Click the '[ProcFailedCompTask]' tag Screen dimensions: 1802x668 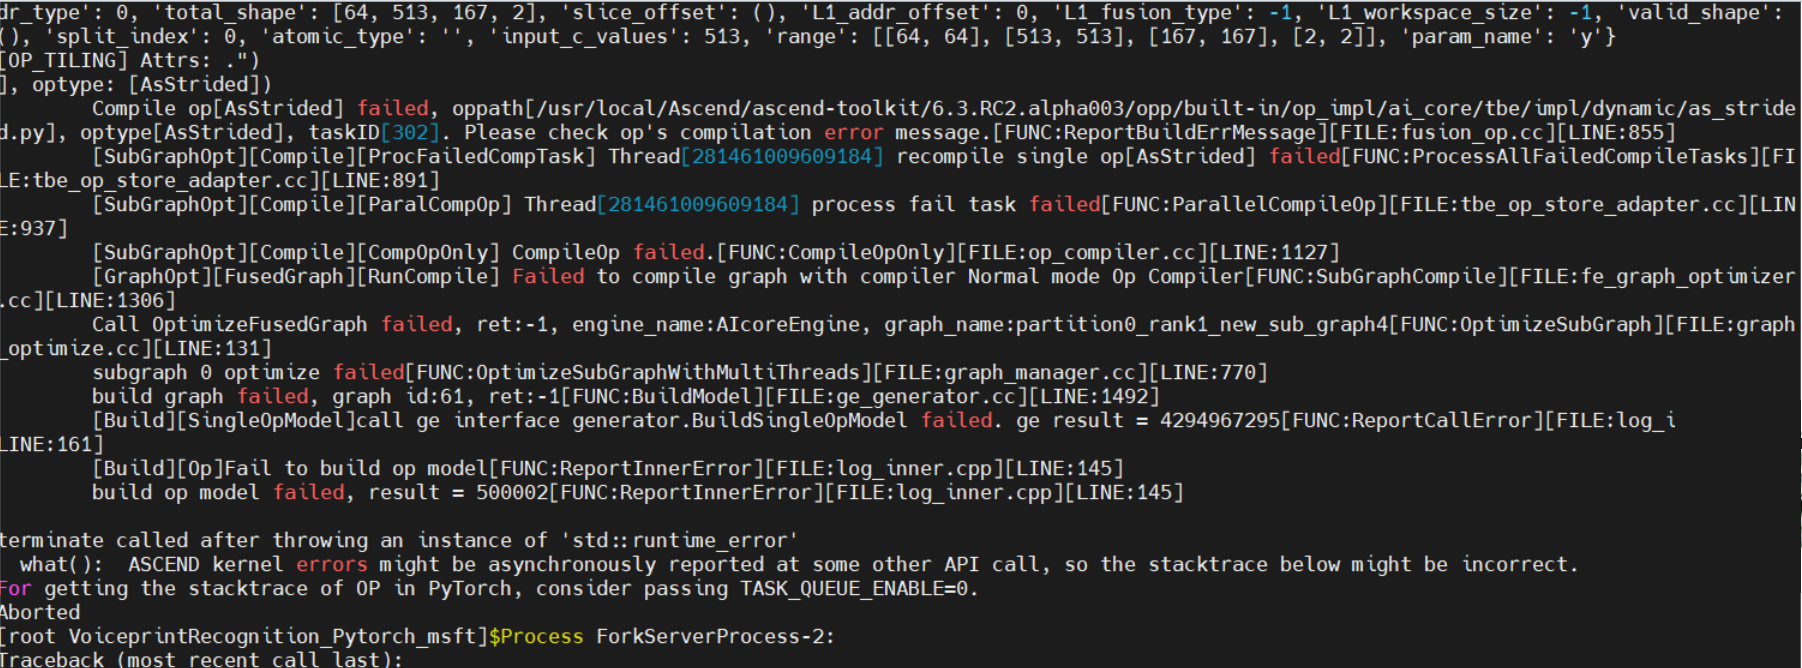477,157
